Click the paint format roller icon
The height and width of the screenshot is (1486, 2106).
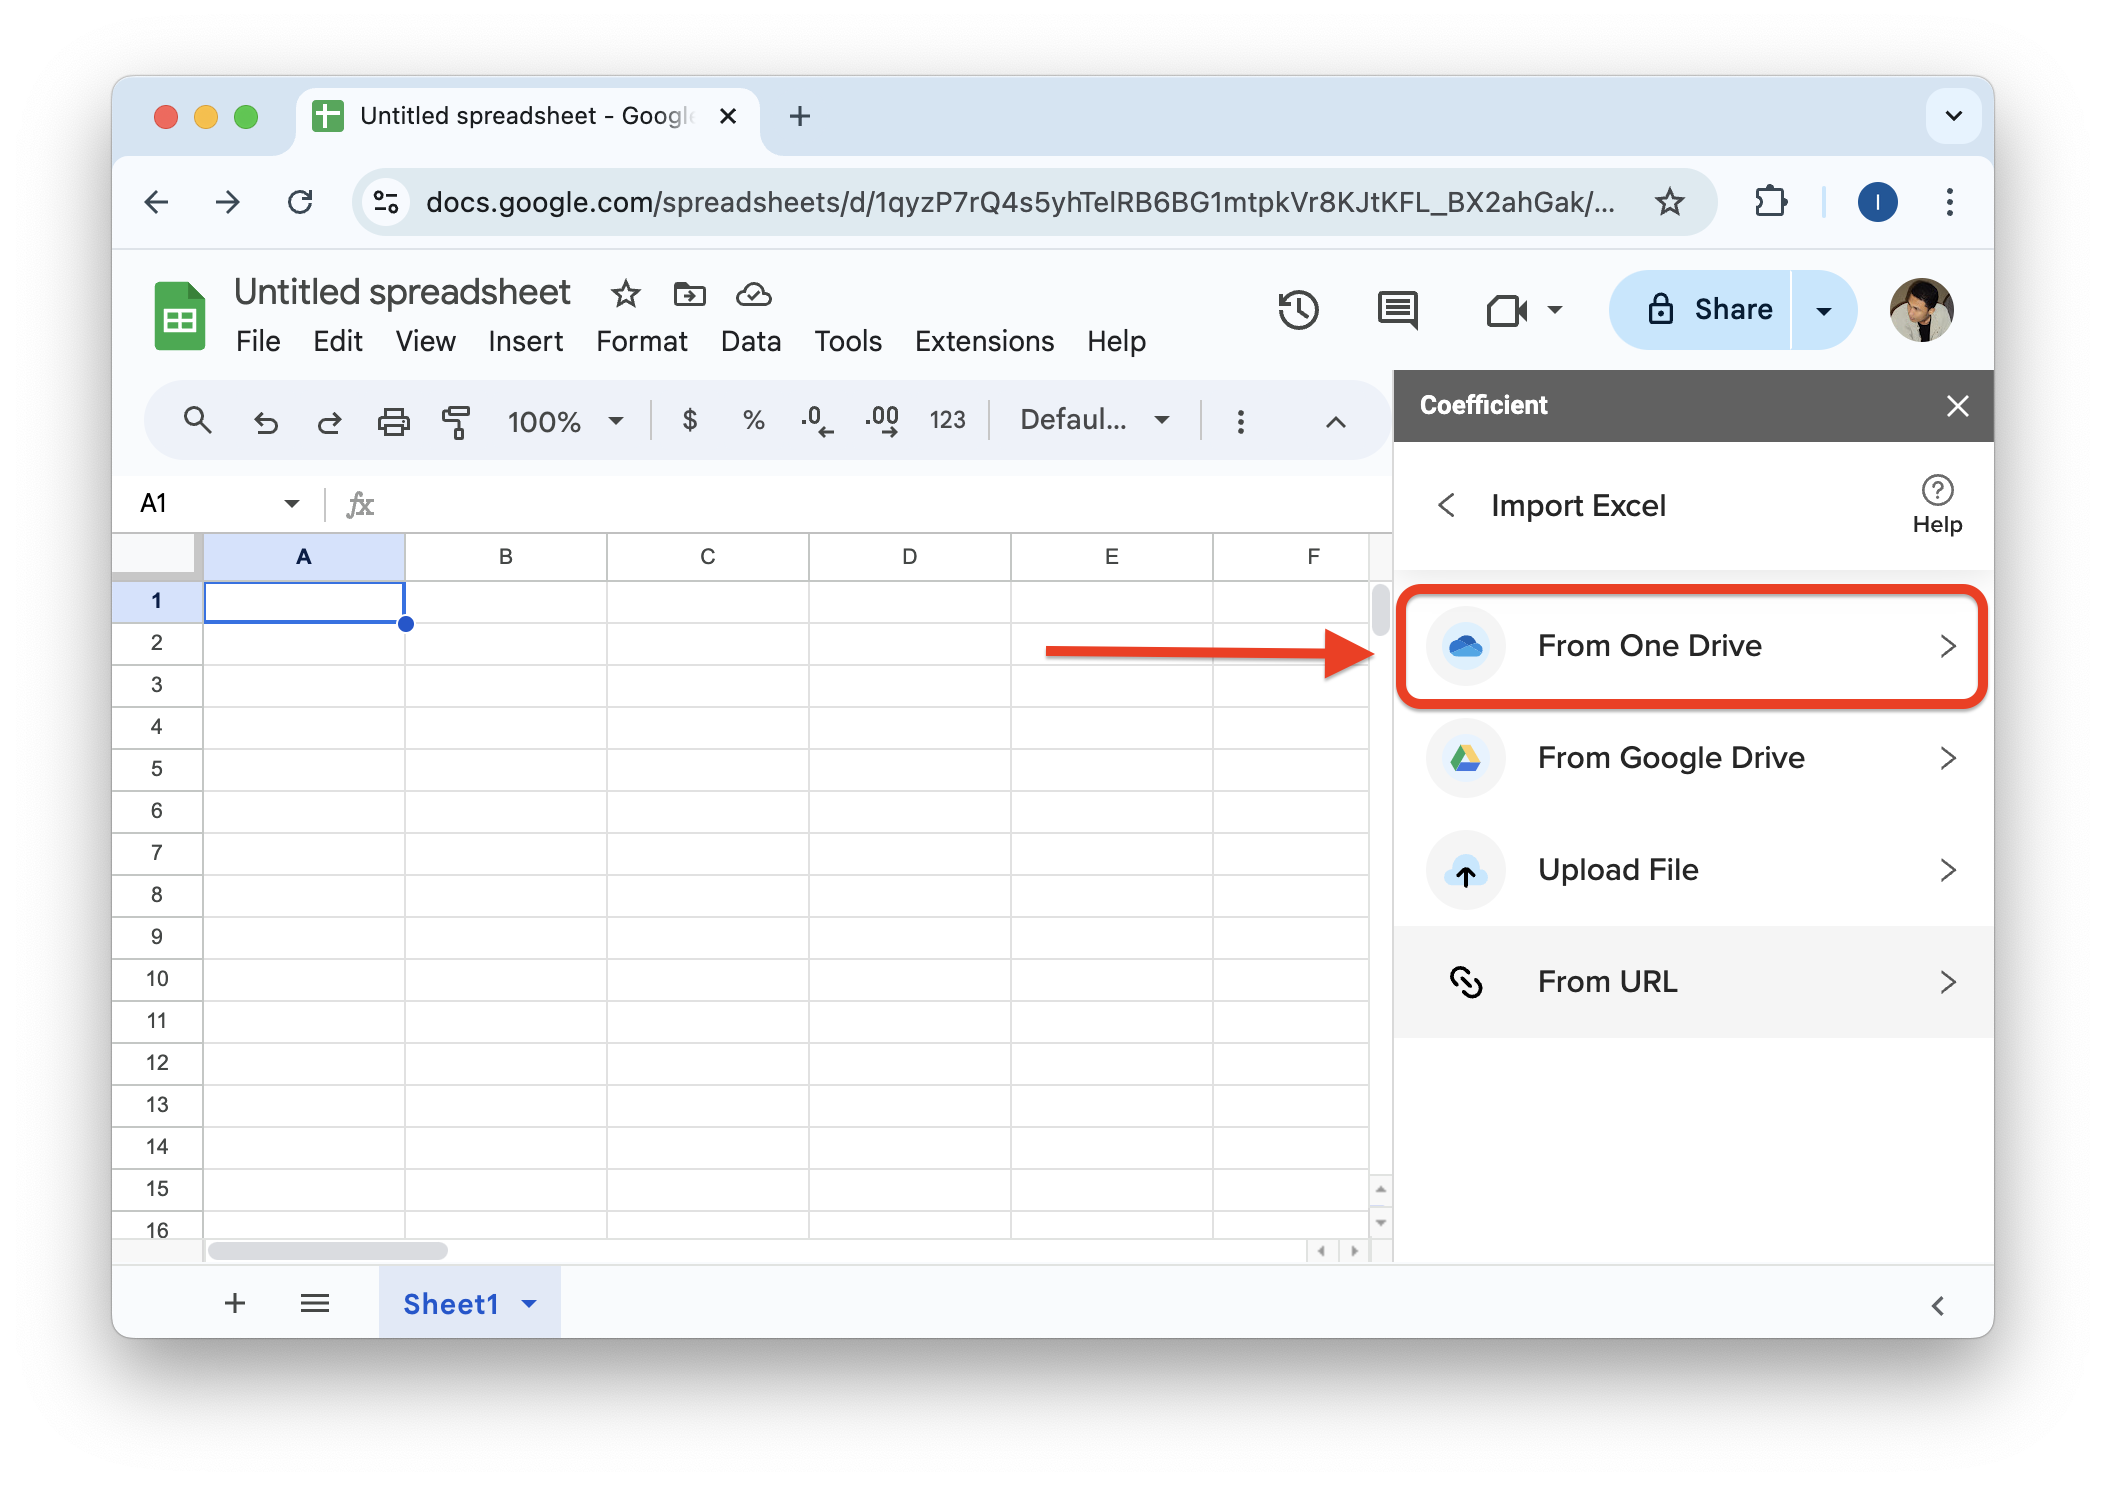(456, 421)
